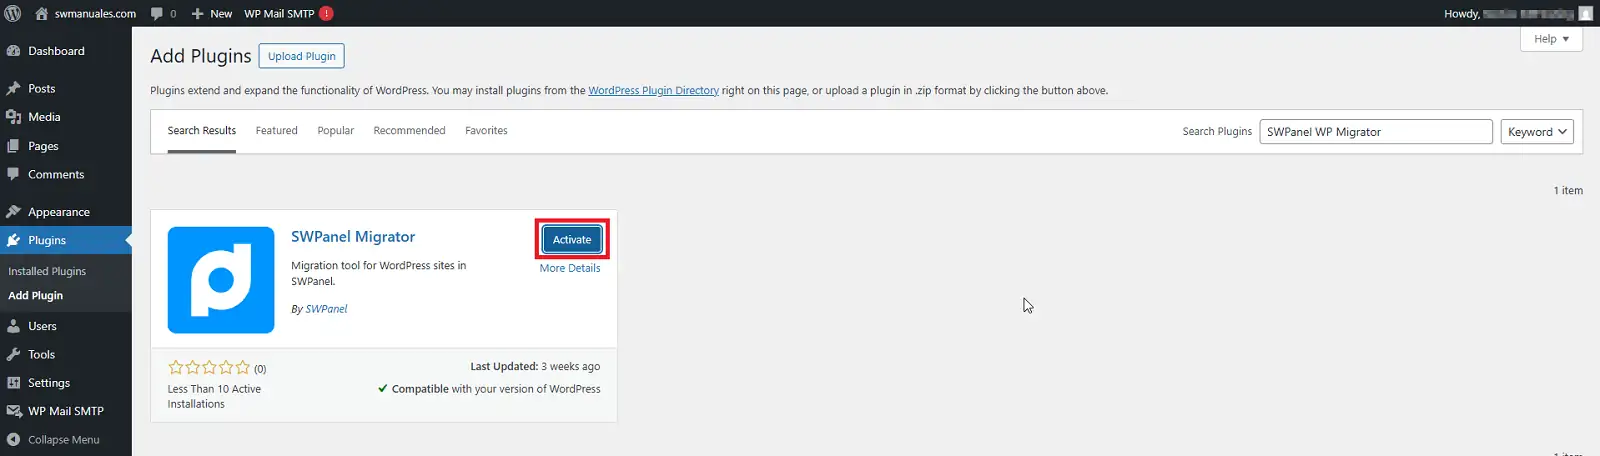Click the Collapse Menu arrow icon
This screenshot has height=456, width=1600.
[x=13, y=439]
